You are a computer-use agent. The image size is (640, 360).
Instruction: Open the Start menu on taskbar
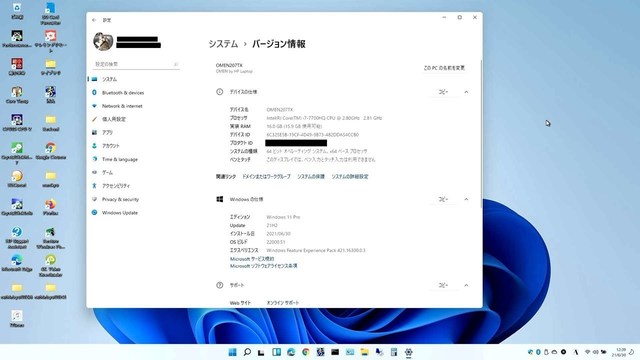click(232, 352)
